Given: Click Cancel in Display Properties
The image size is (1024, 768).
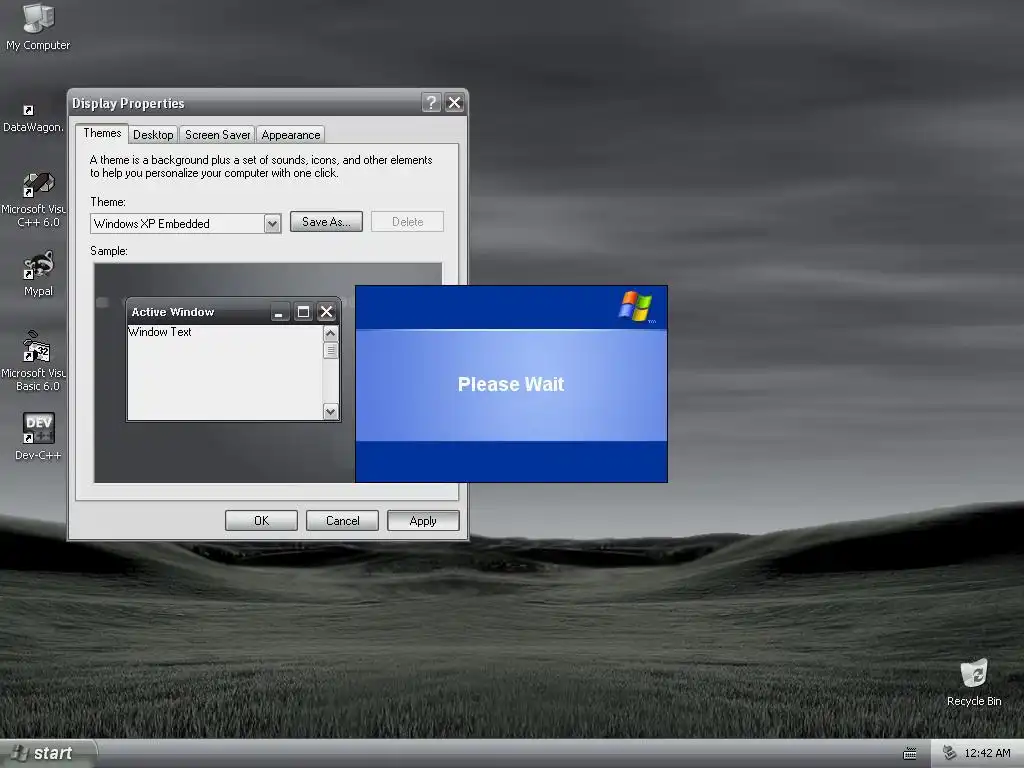Looking at the screenshot, I should click(x=342, y=520).
